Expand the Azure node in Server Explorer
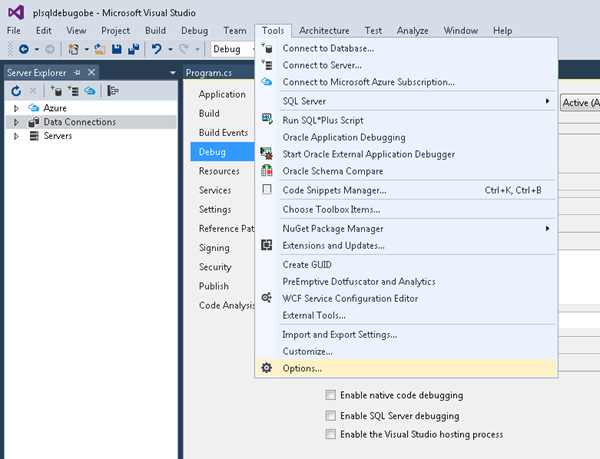 (x=16, y=107)
